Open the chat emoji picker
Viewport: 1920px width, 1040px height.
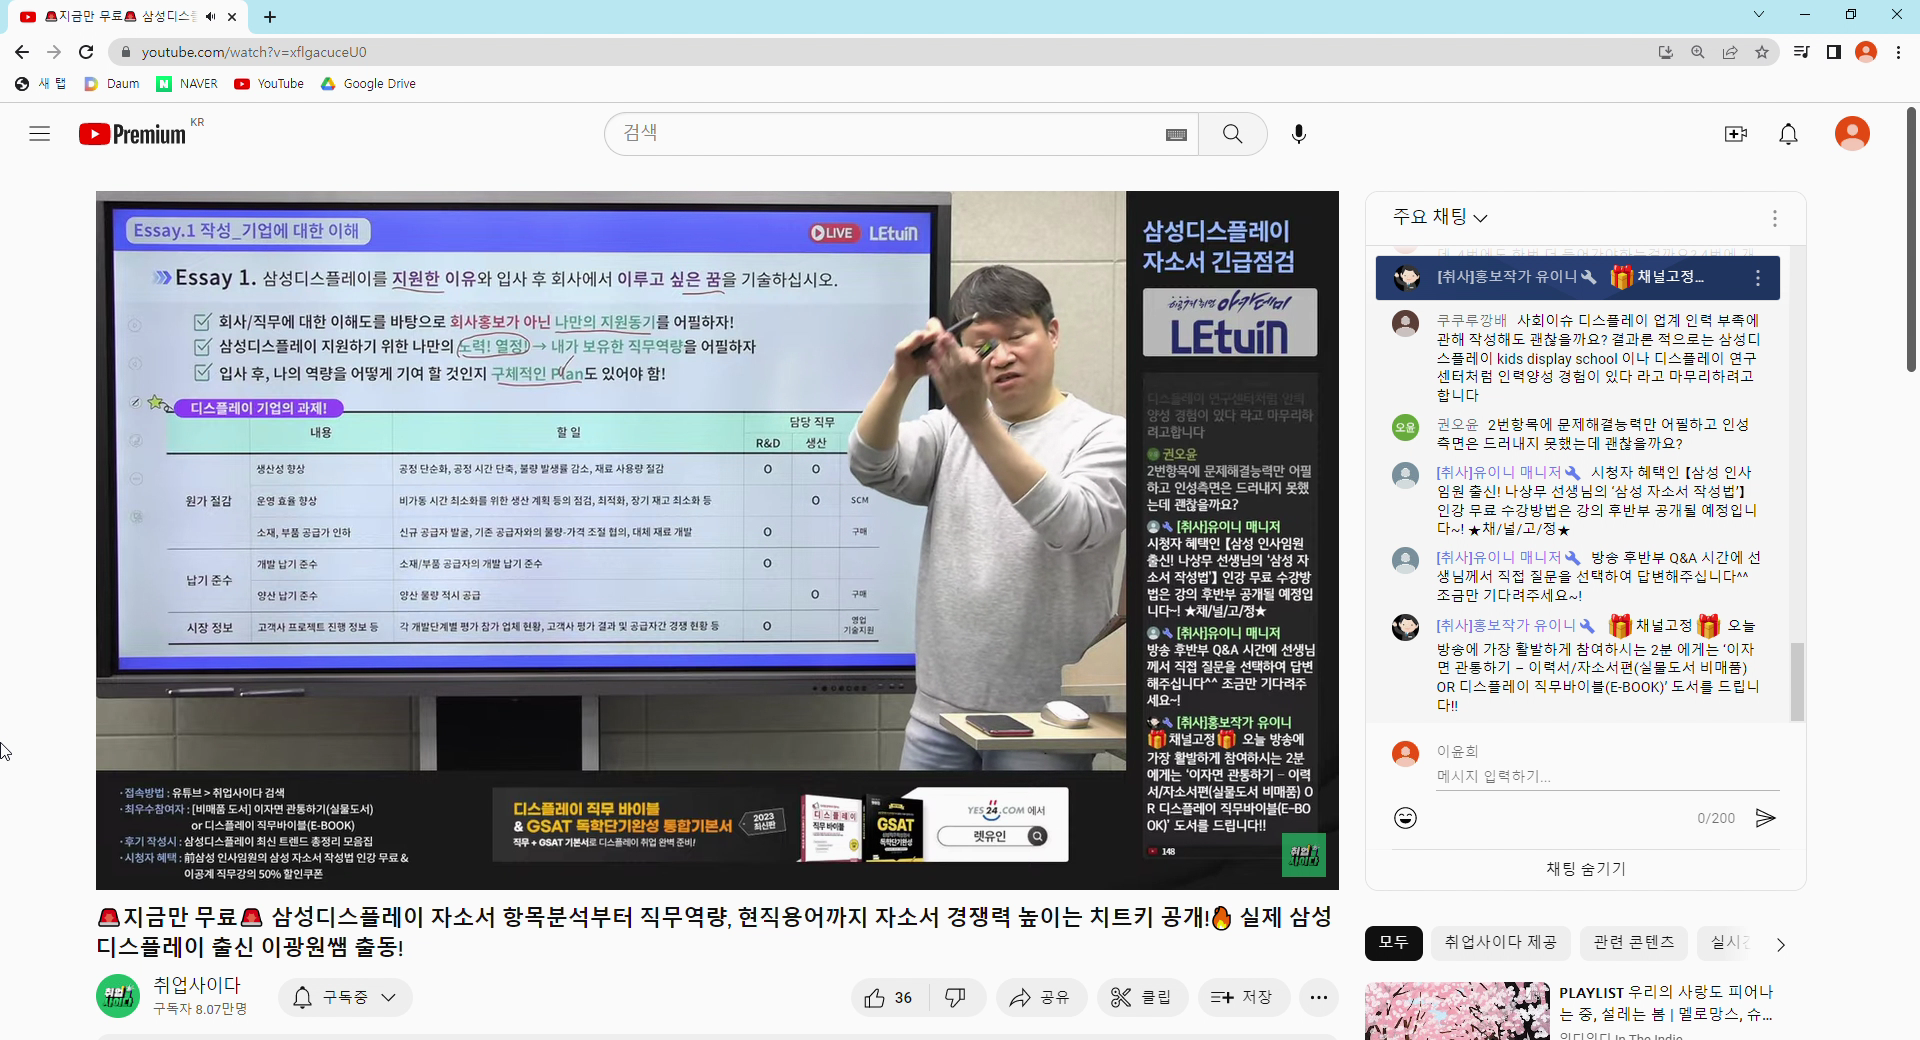click(x=1405, y=818)
